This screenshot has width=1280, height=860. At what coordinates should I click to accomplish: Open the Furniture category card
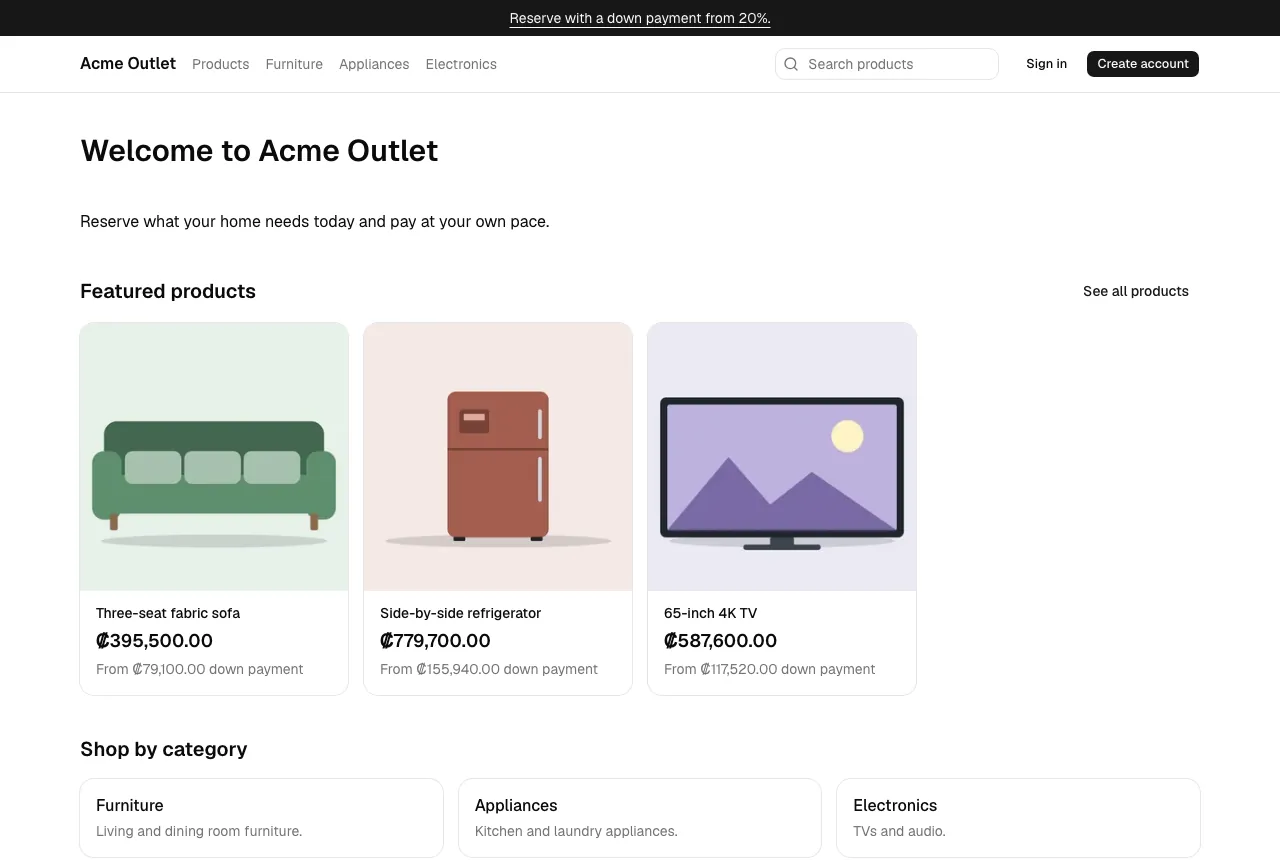pos(261,818)
